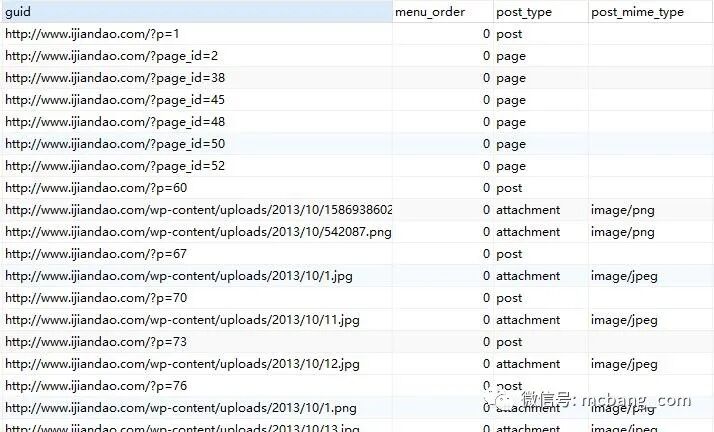Select the post_type column header
The width and height of the screenshot is (714, 432).
point(541,11)
